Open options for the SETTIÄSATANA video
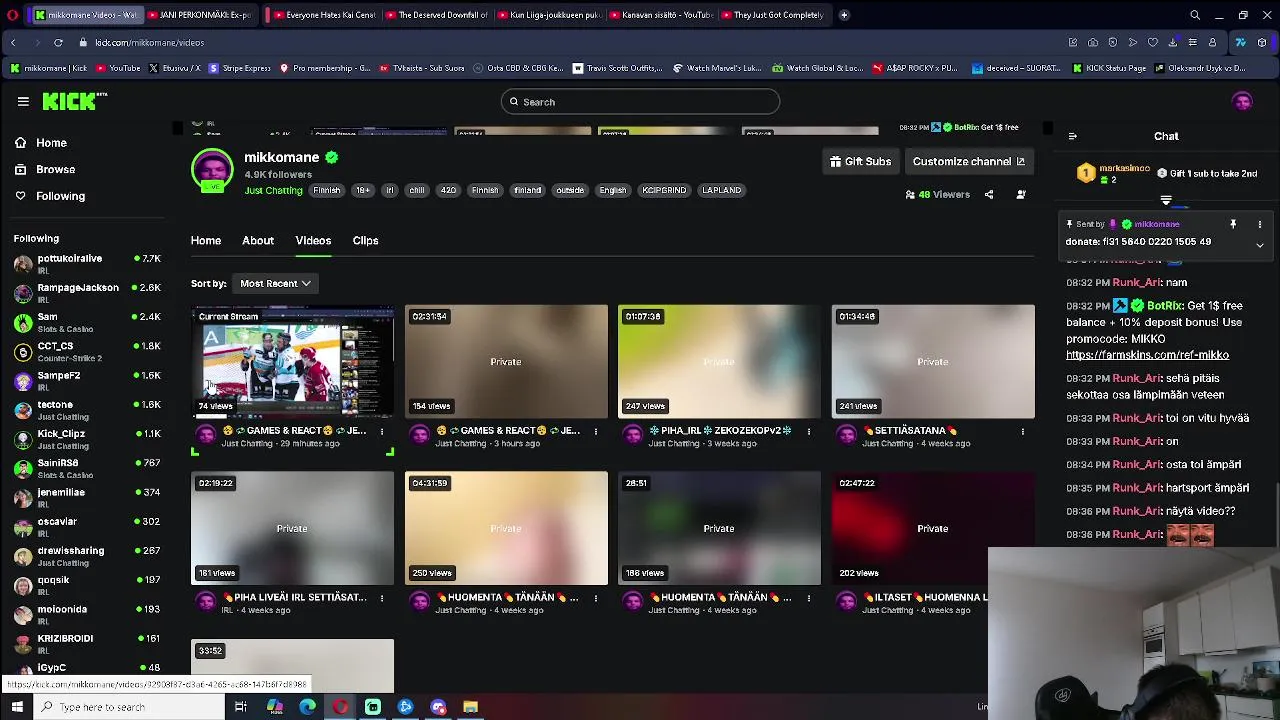The image size is (1280, 720). pyautogui.click(x=1023, y=431)
